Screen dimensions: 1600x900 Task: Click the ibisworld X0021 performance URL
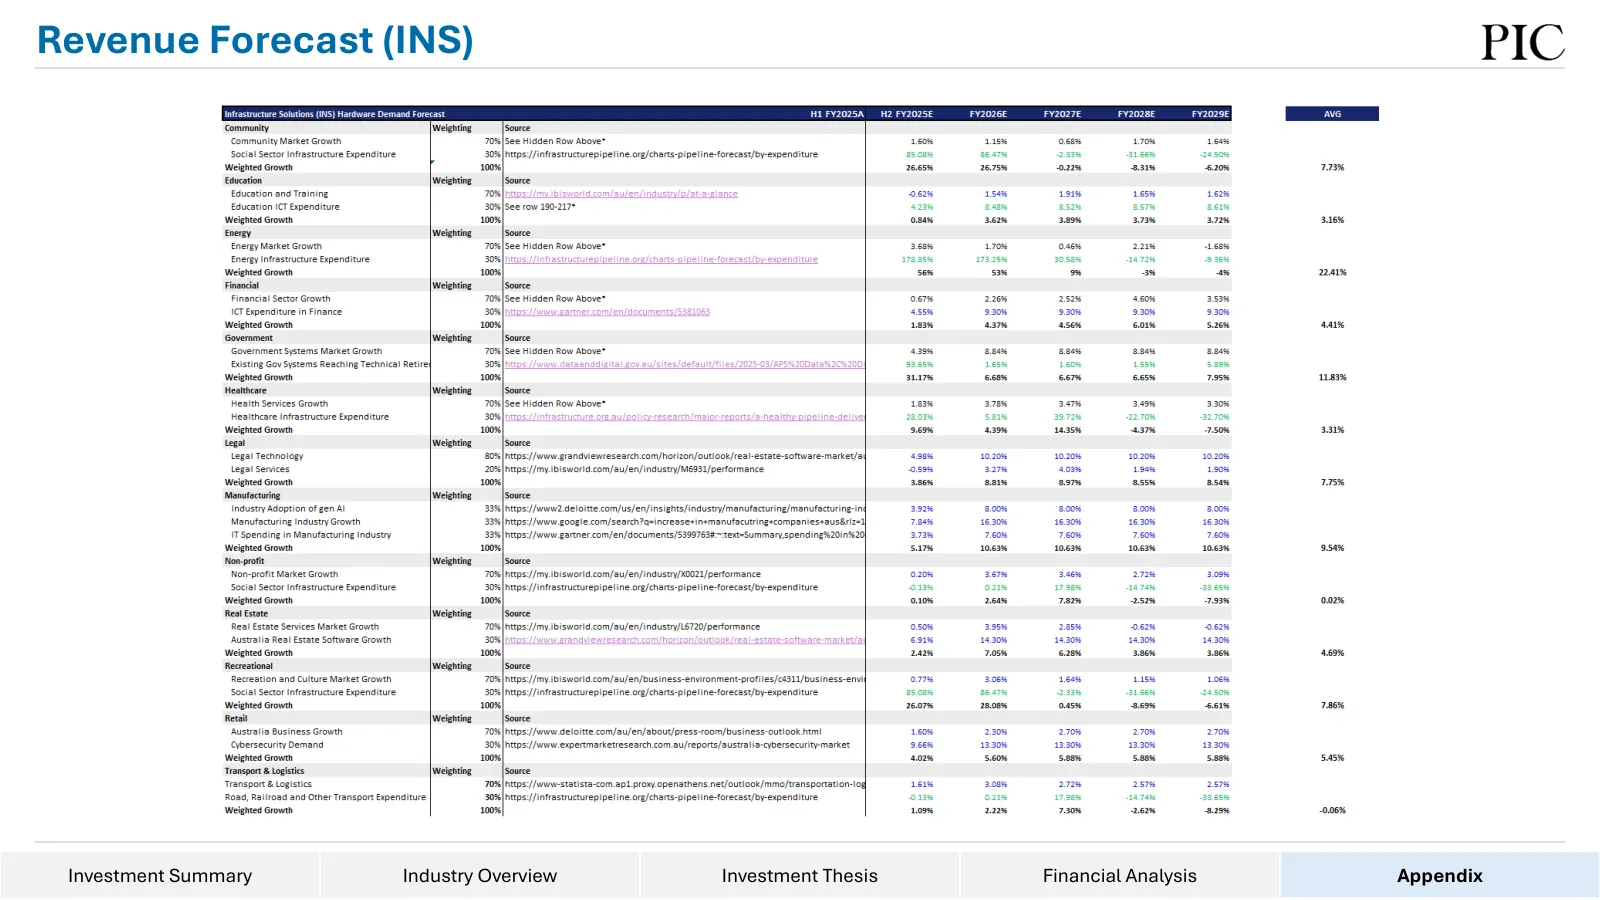(x=633, y=574)
